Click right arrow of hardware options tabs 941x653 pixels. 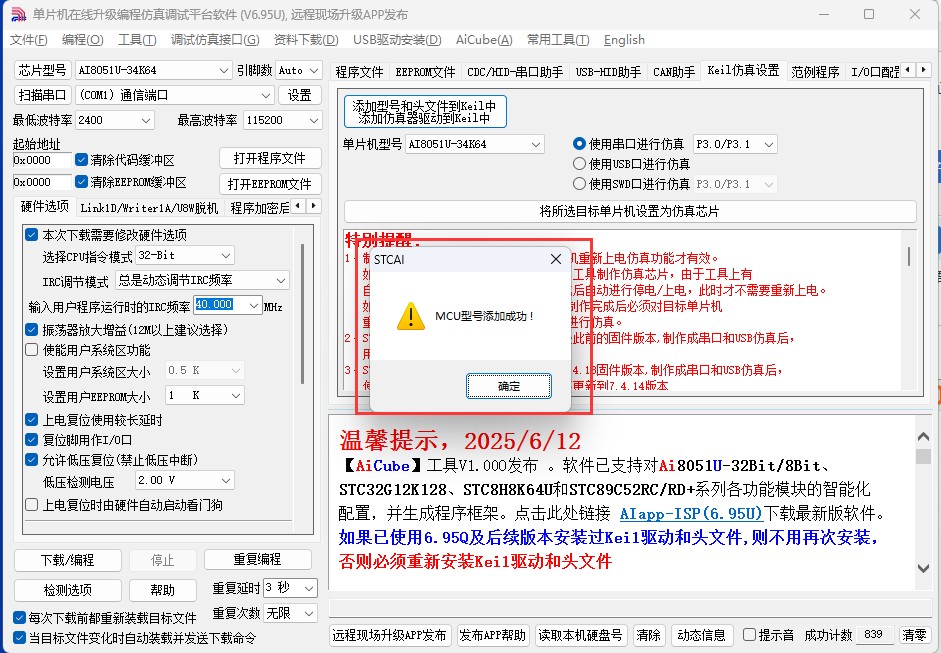click(314, 205)
